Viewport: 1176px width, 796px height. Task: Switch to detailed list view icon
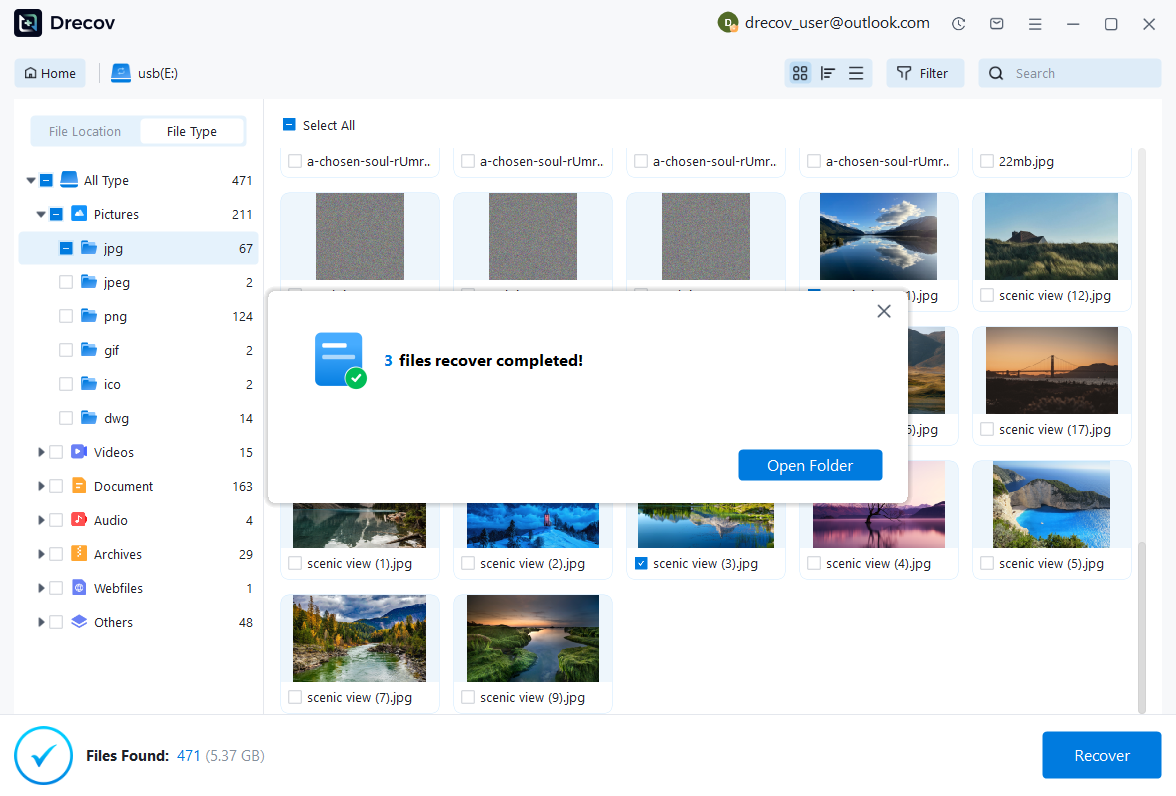click(828, 73)
